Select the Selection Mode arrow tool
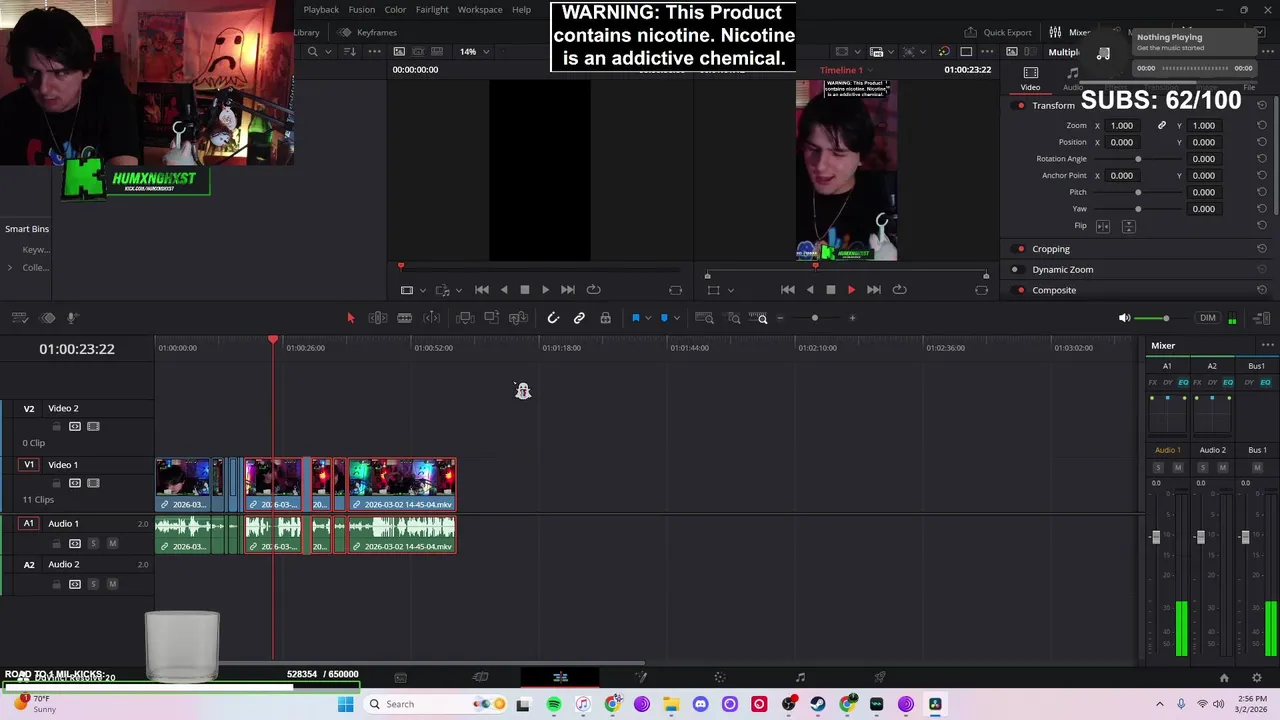The width and height of the screenshot is (1280, 720). pos(350,318)
